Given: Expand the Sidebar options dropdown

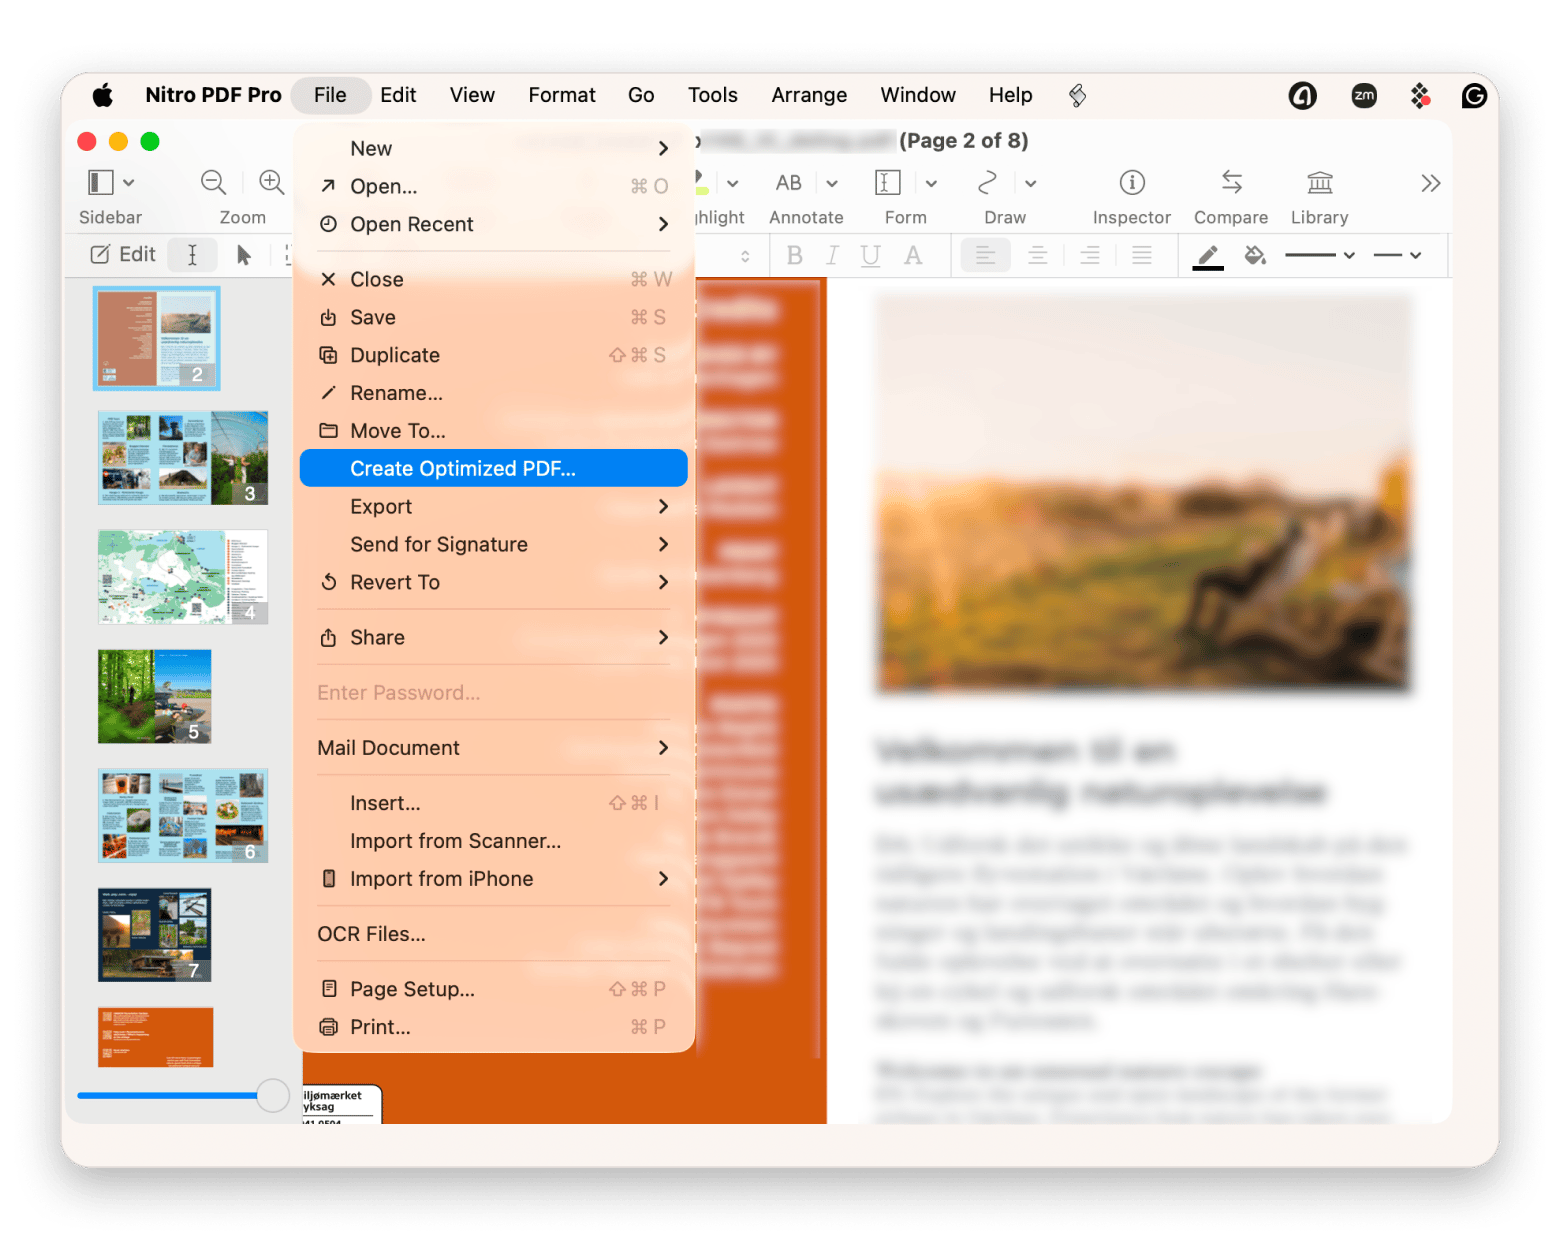Looking at the screenshot, I should tap(129, 183).
